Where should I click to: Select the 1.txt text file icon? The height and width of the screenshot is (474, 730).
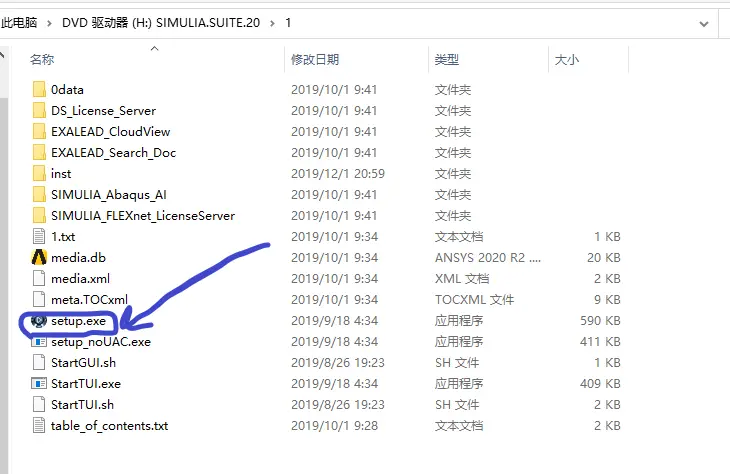pos(39,237)
